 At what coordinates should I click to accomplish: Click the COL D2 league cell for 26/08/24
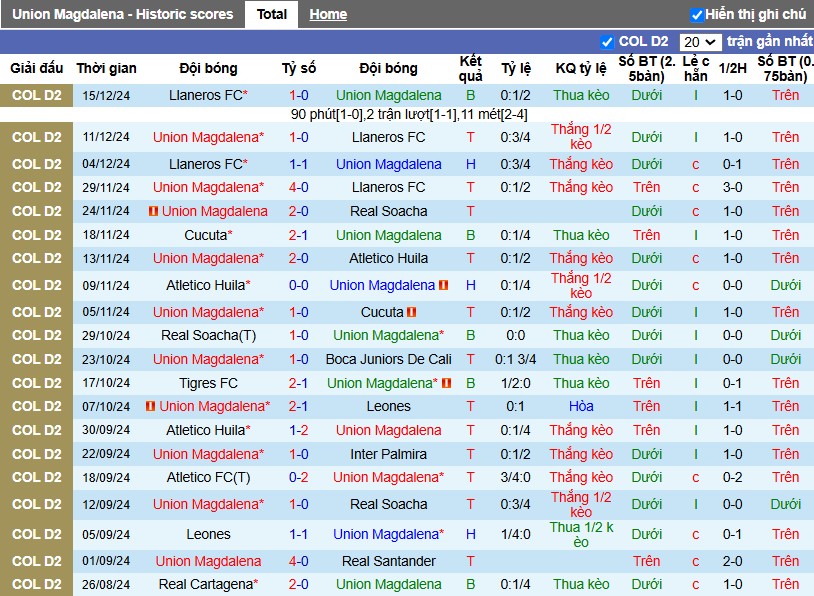click(x=36, y=585)
